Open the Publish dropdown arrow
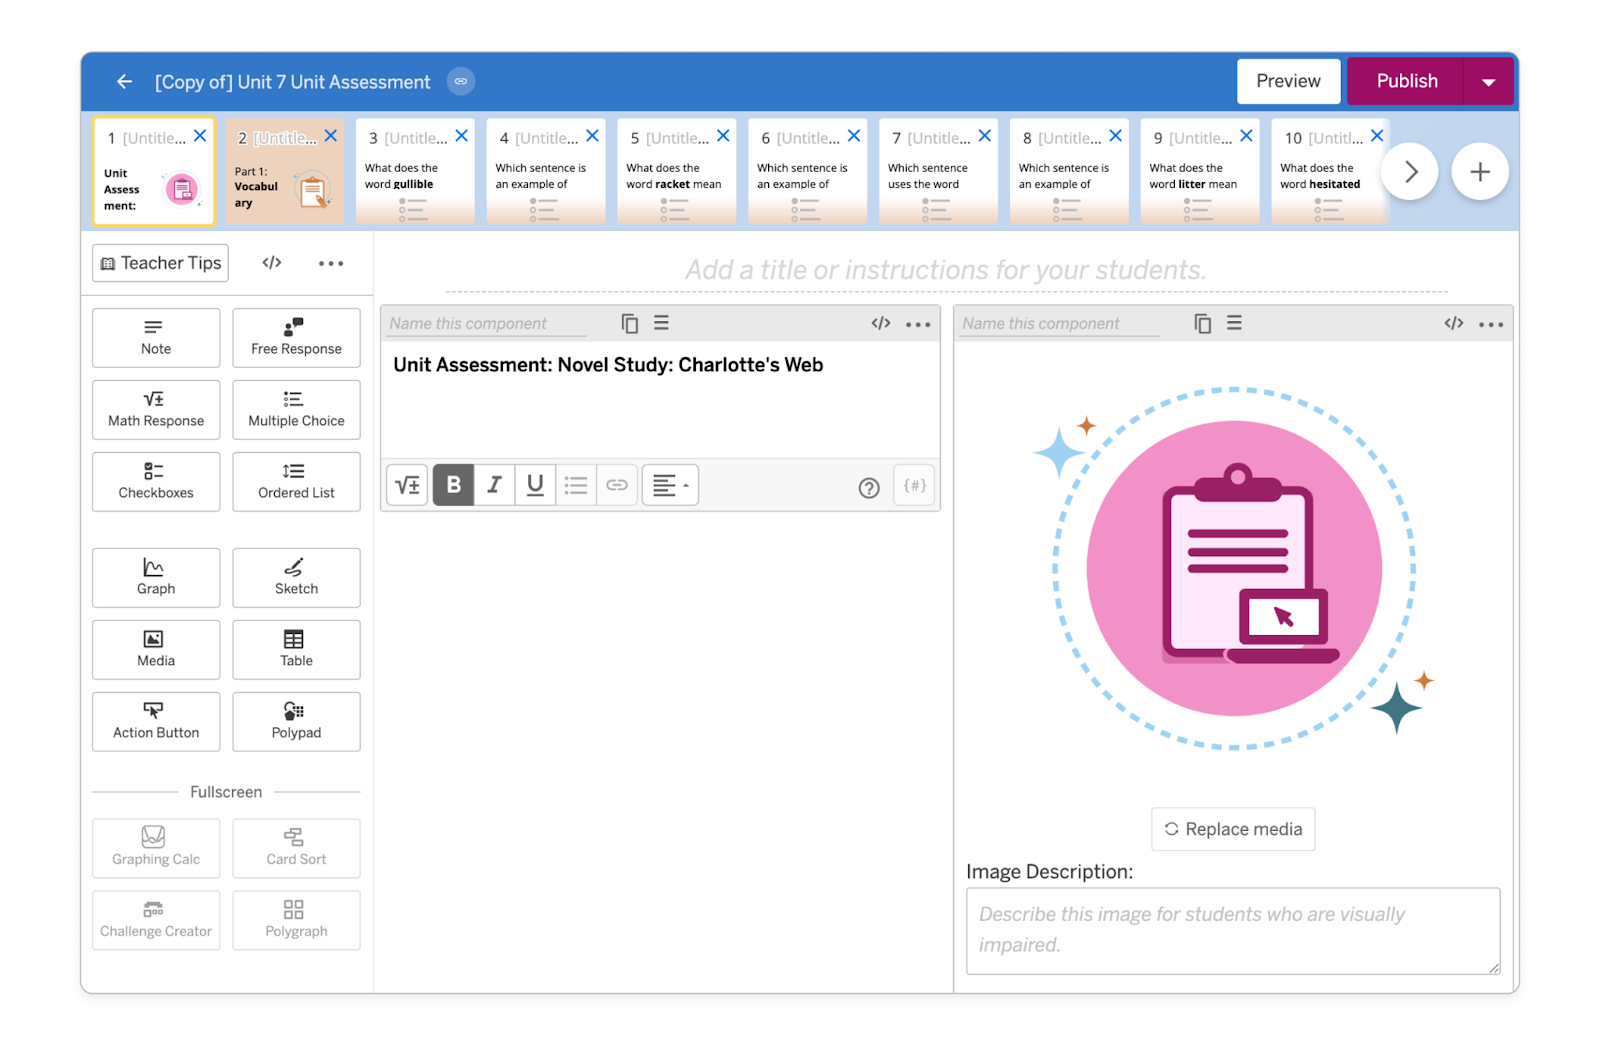1600x1045 pixels. (1489, 81)
